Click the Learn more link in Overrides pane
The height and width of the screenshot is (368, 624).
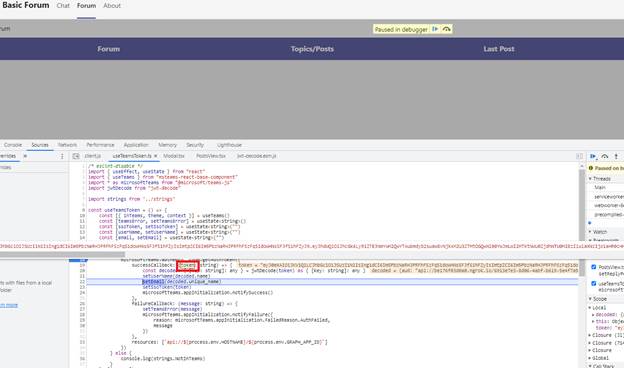click(9, 306)
